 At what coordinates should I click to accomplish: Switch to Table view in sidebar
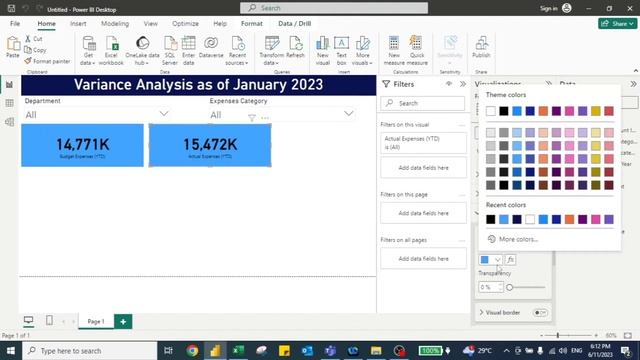[x=9, y=103]
